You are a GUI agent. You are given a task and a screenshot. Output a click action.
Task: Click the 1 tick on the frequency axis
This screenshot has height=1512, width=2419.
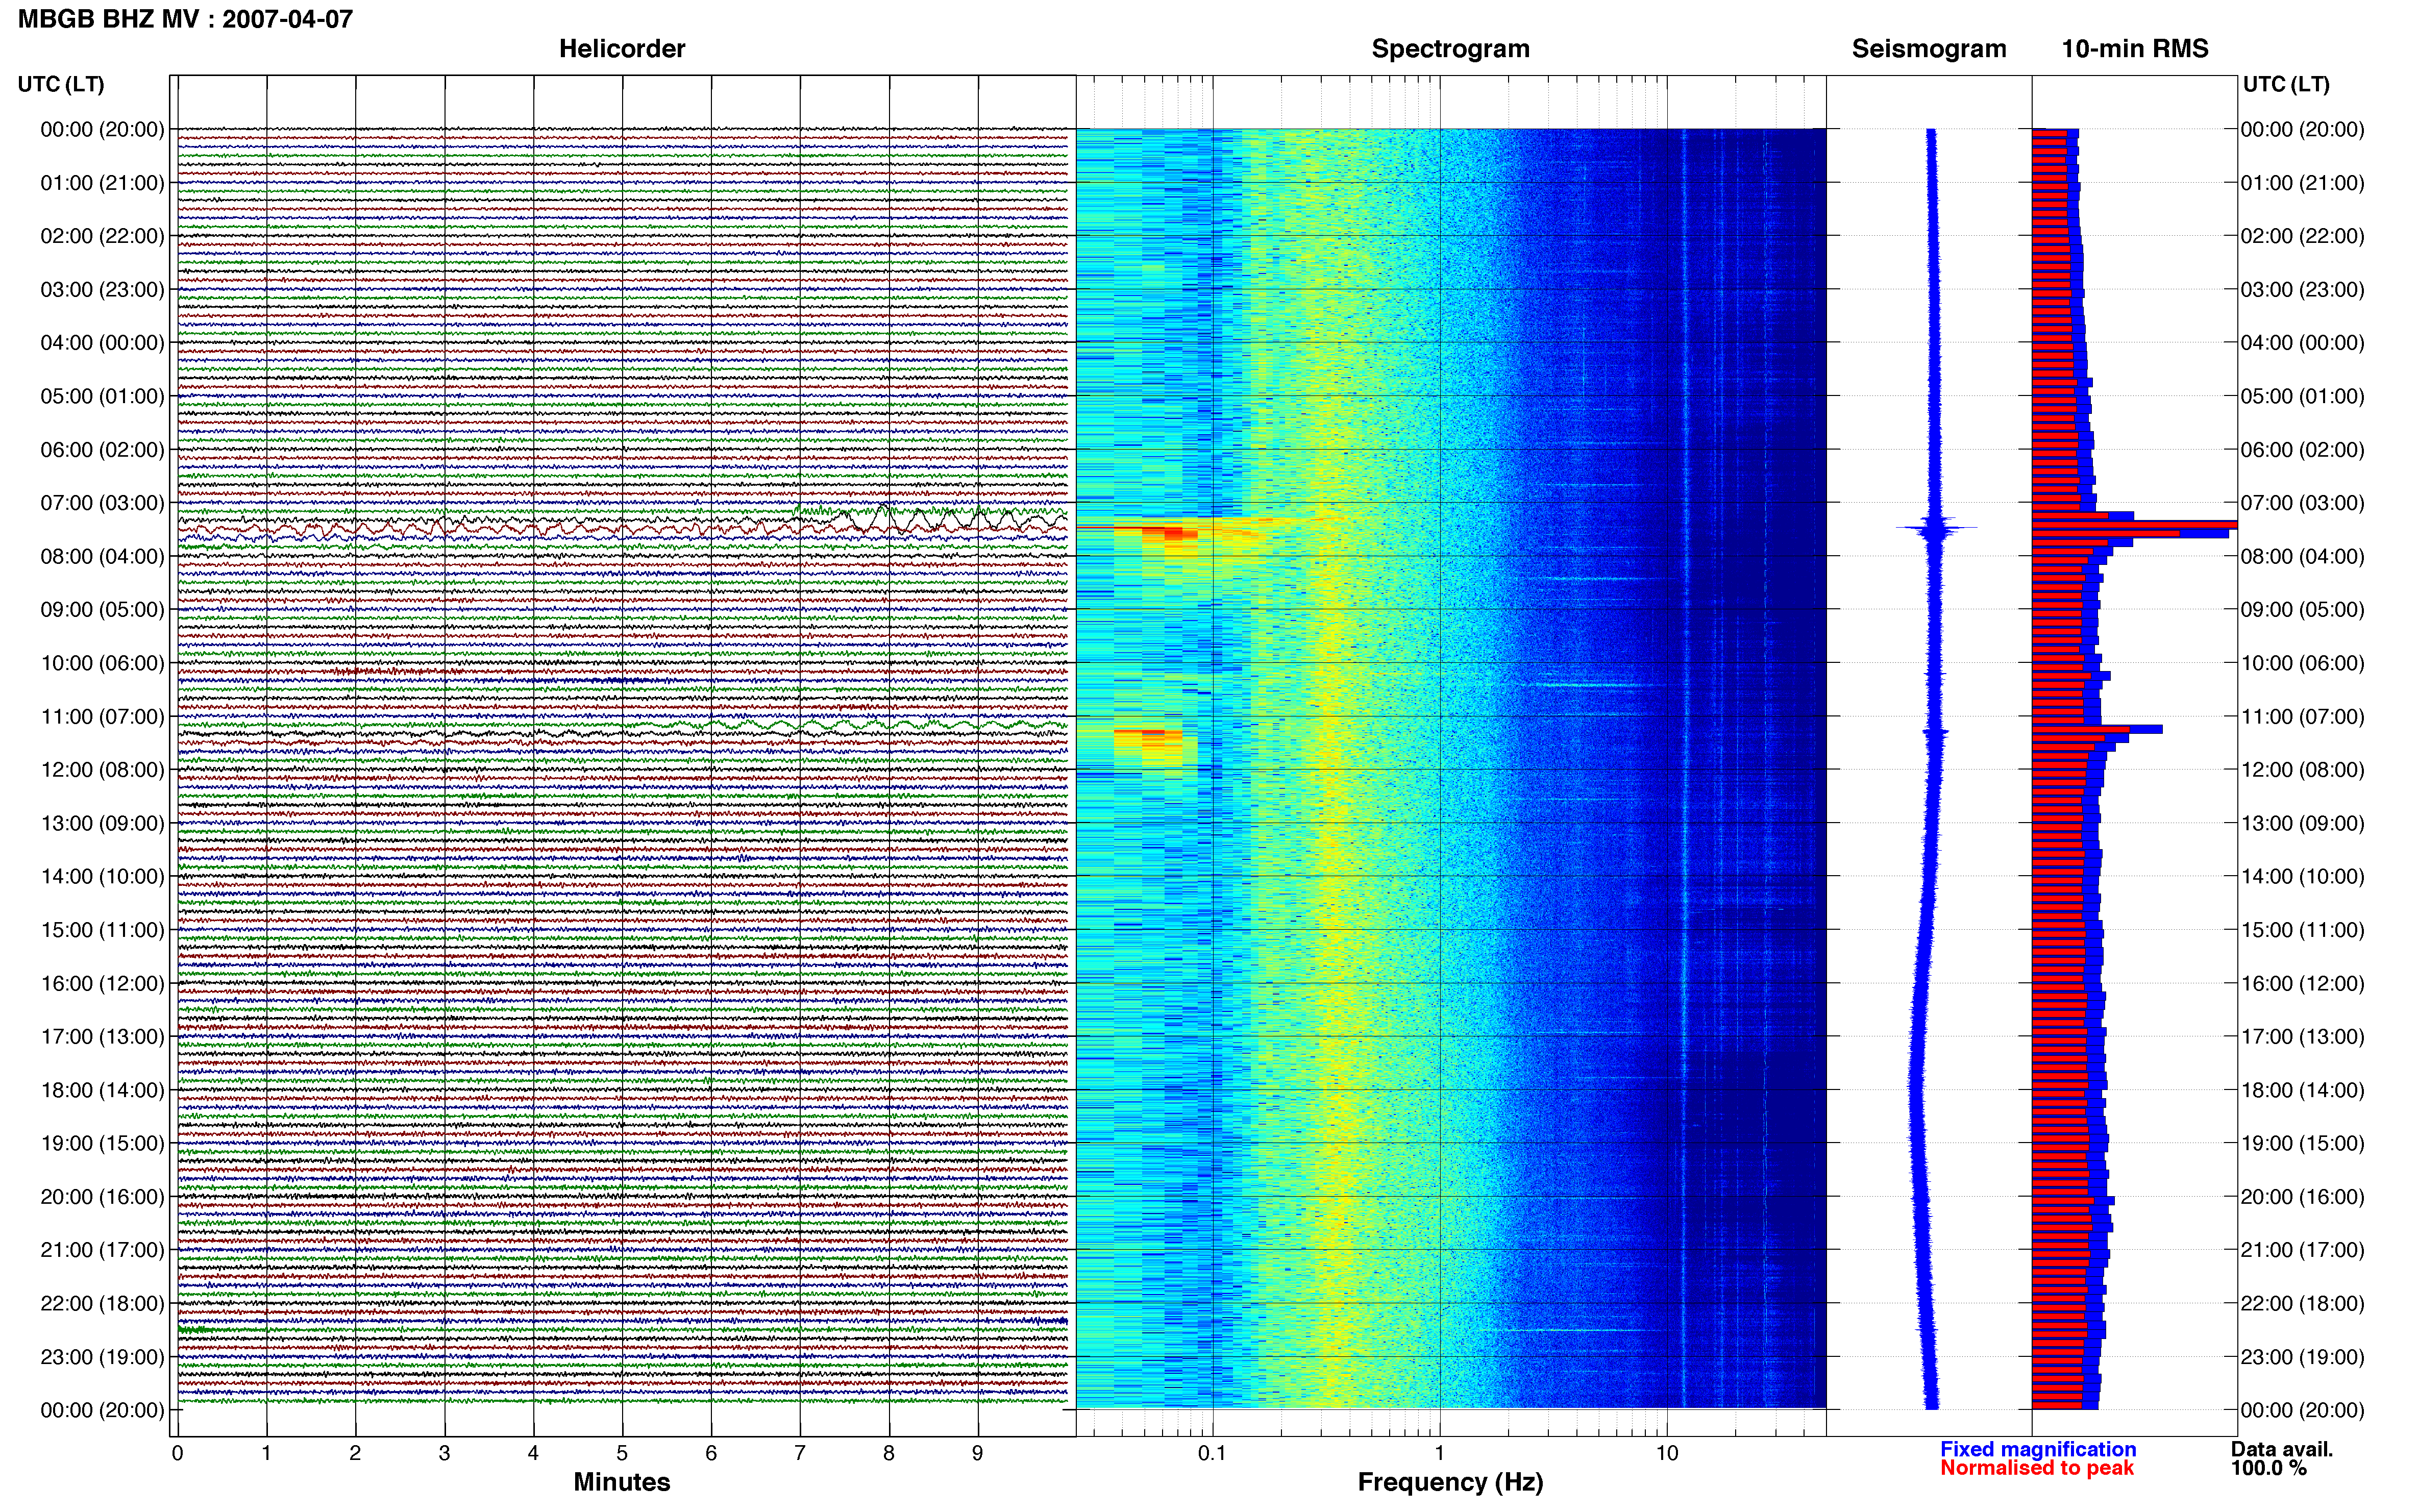click(1439, 1453)
